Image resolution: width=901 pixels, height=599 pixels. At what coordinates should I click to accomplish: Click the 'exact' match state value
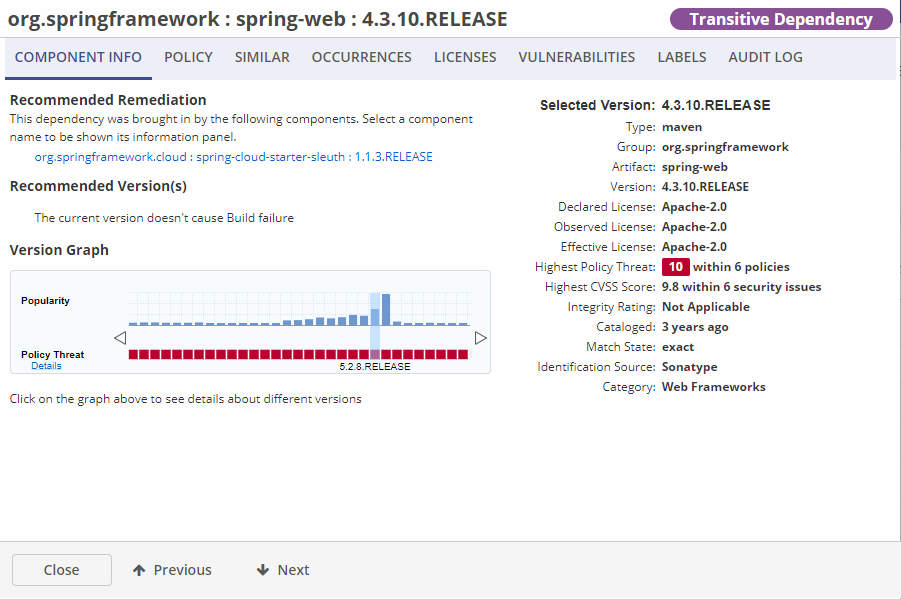(x=678, y=347)
